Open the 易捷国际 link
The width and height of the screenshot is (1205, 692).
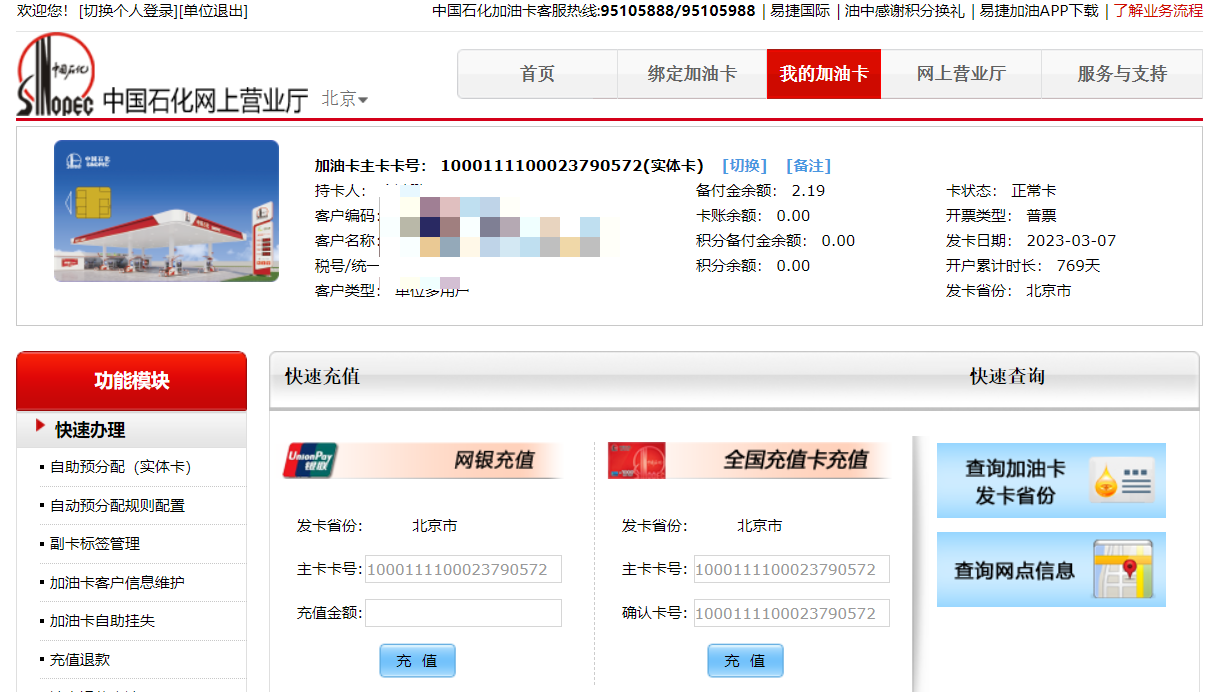[x=800, y=11]
